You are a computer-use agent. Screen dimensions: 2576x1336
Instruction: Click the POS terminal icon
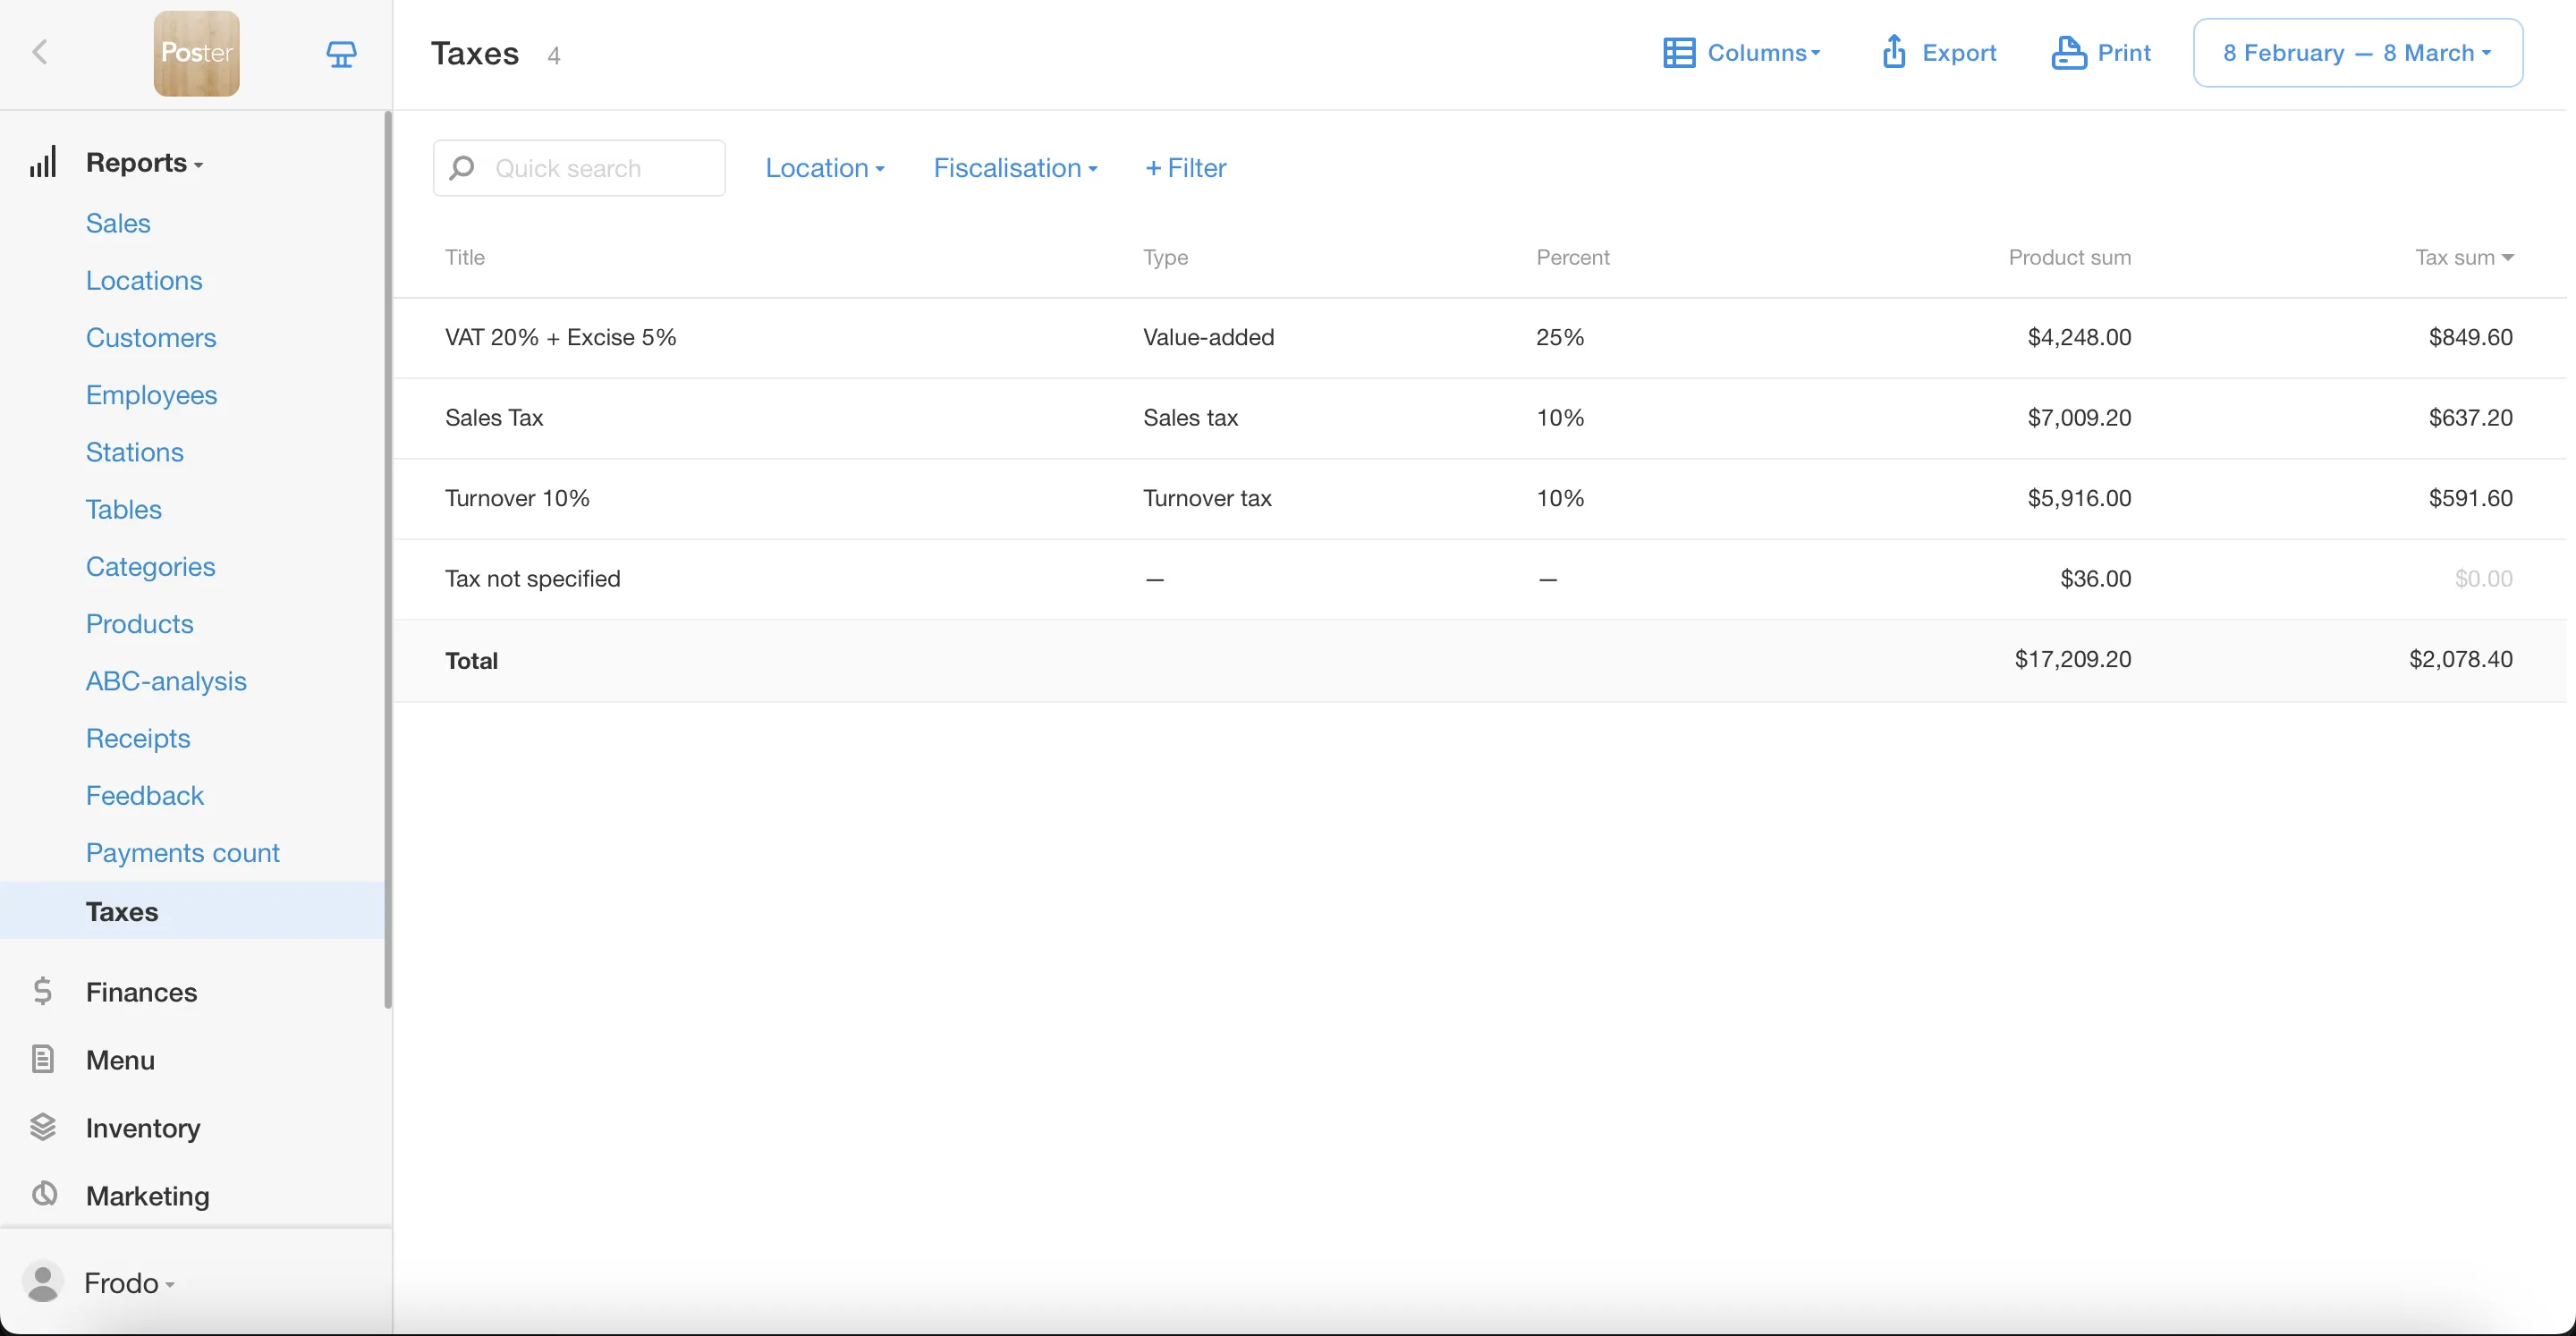pyautogui.click(x=341, y=53)
